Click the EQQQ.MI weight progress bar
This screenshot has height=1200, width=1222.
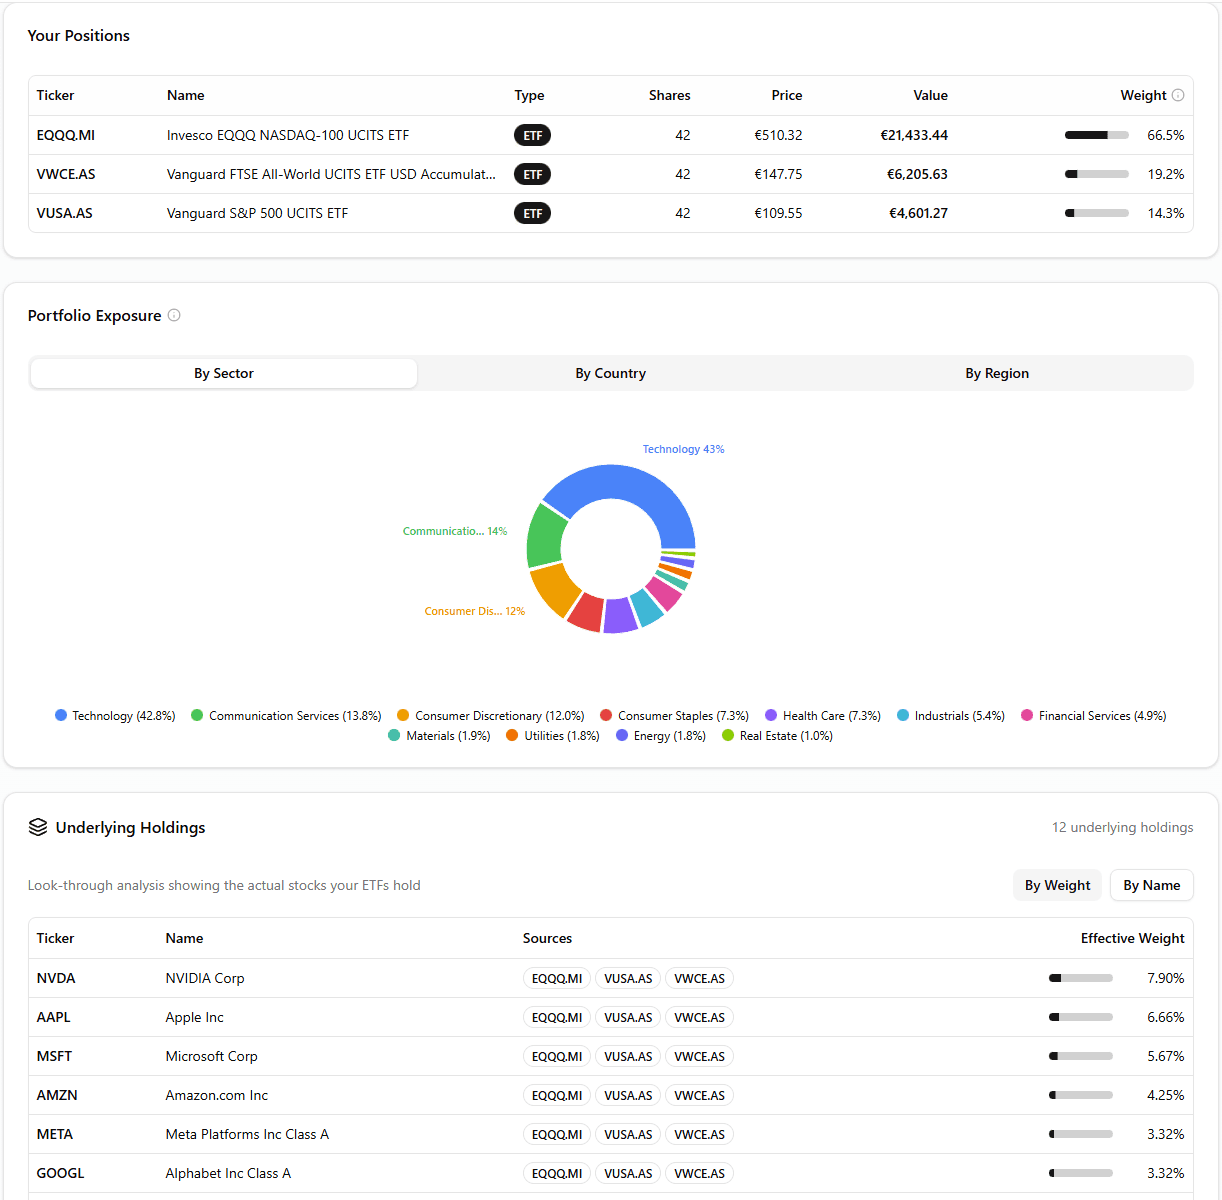click(1097, 135)
